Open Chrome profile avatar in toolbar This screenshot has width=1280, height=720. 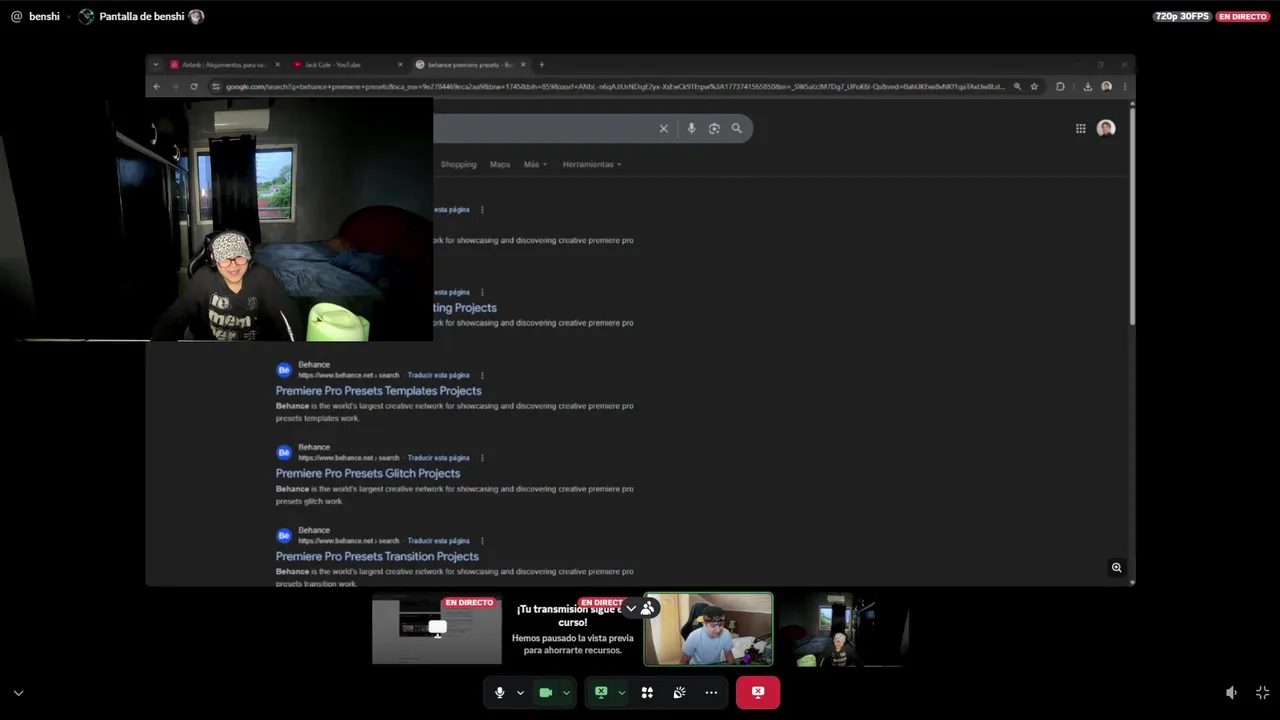point(1106,86)
